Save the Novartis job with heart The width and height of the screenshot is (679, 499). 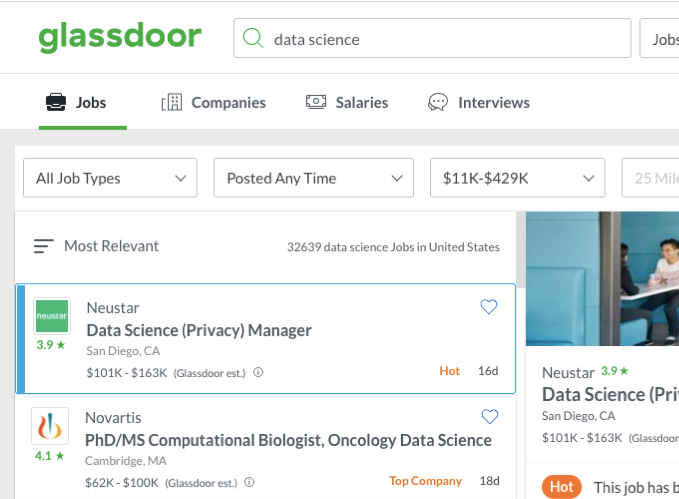(x=489, y=417)
